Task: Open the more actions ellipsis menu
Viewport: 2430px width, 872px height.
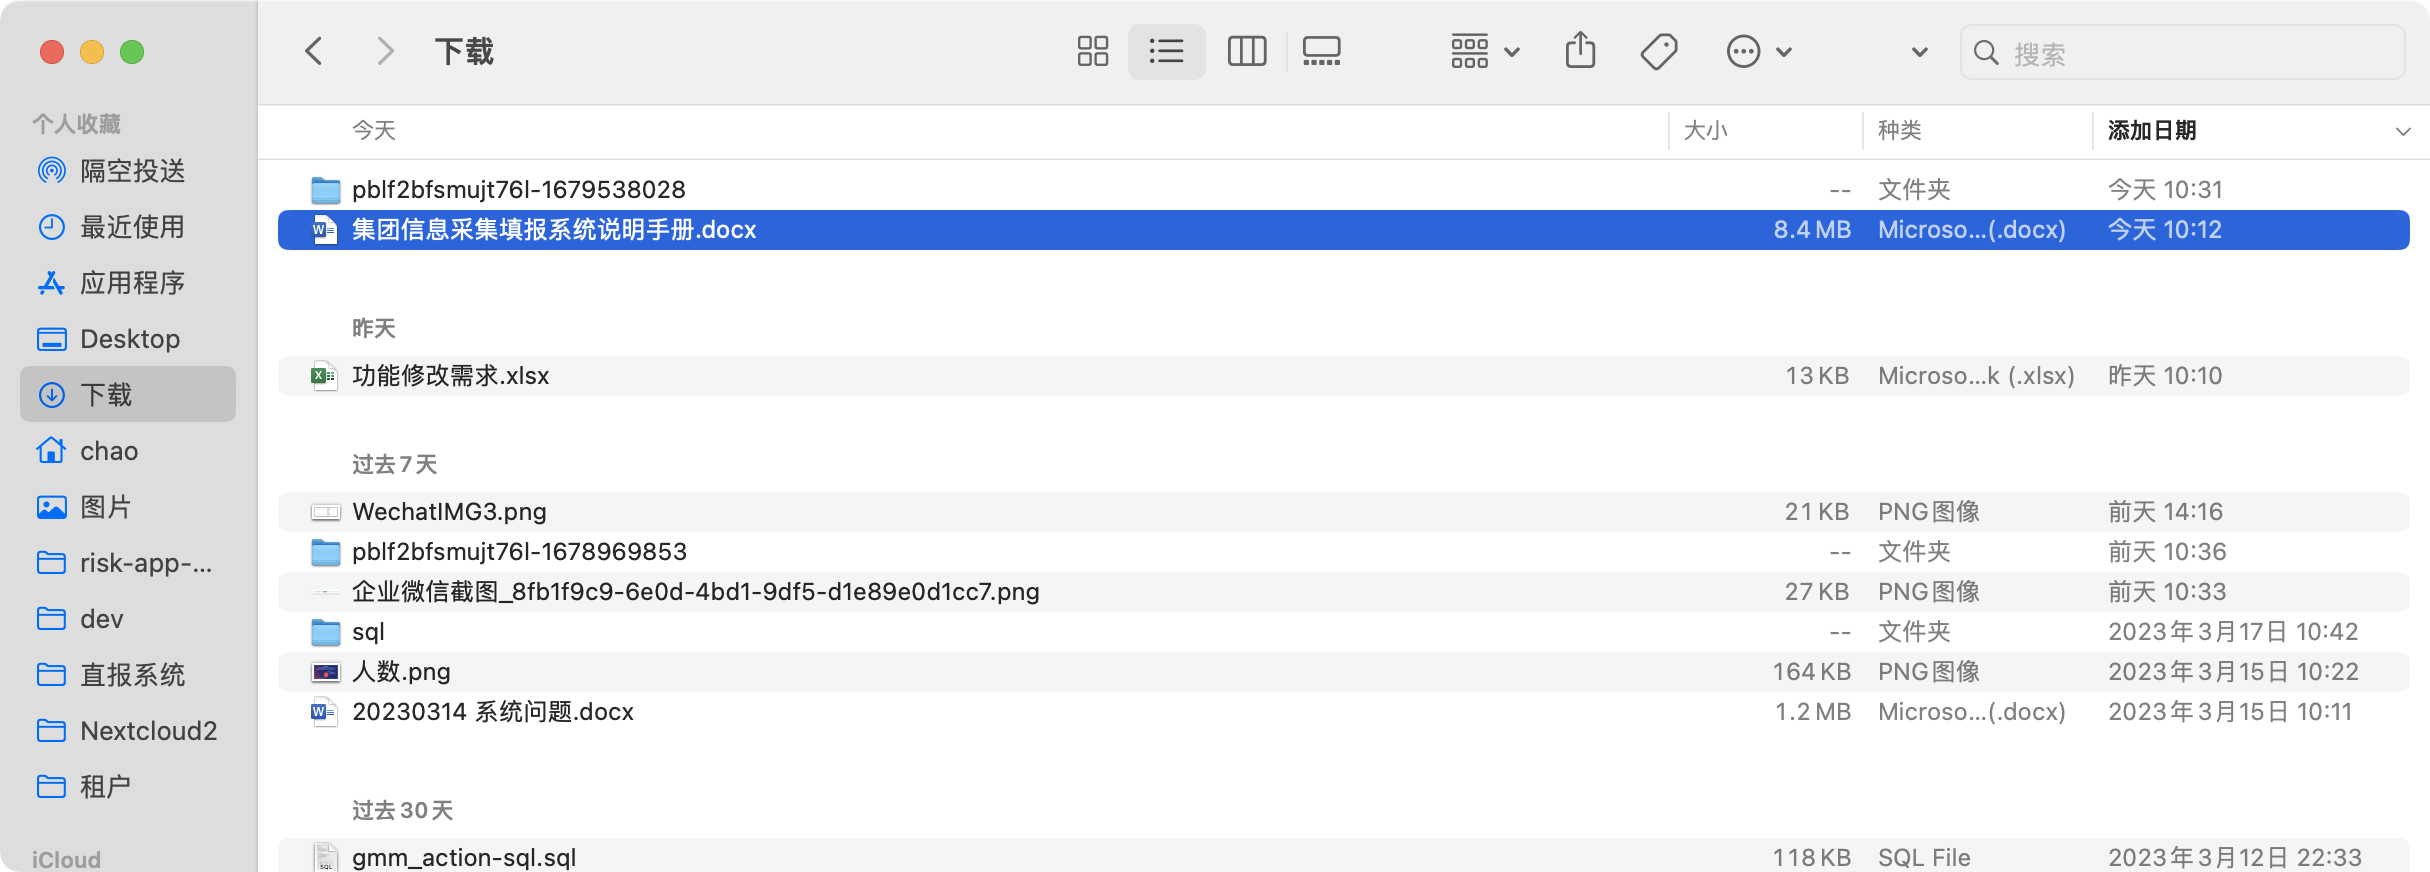Action: (1758, 52)
